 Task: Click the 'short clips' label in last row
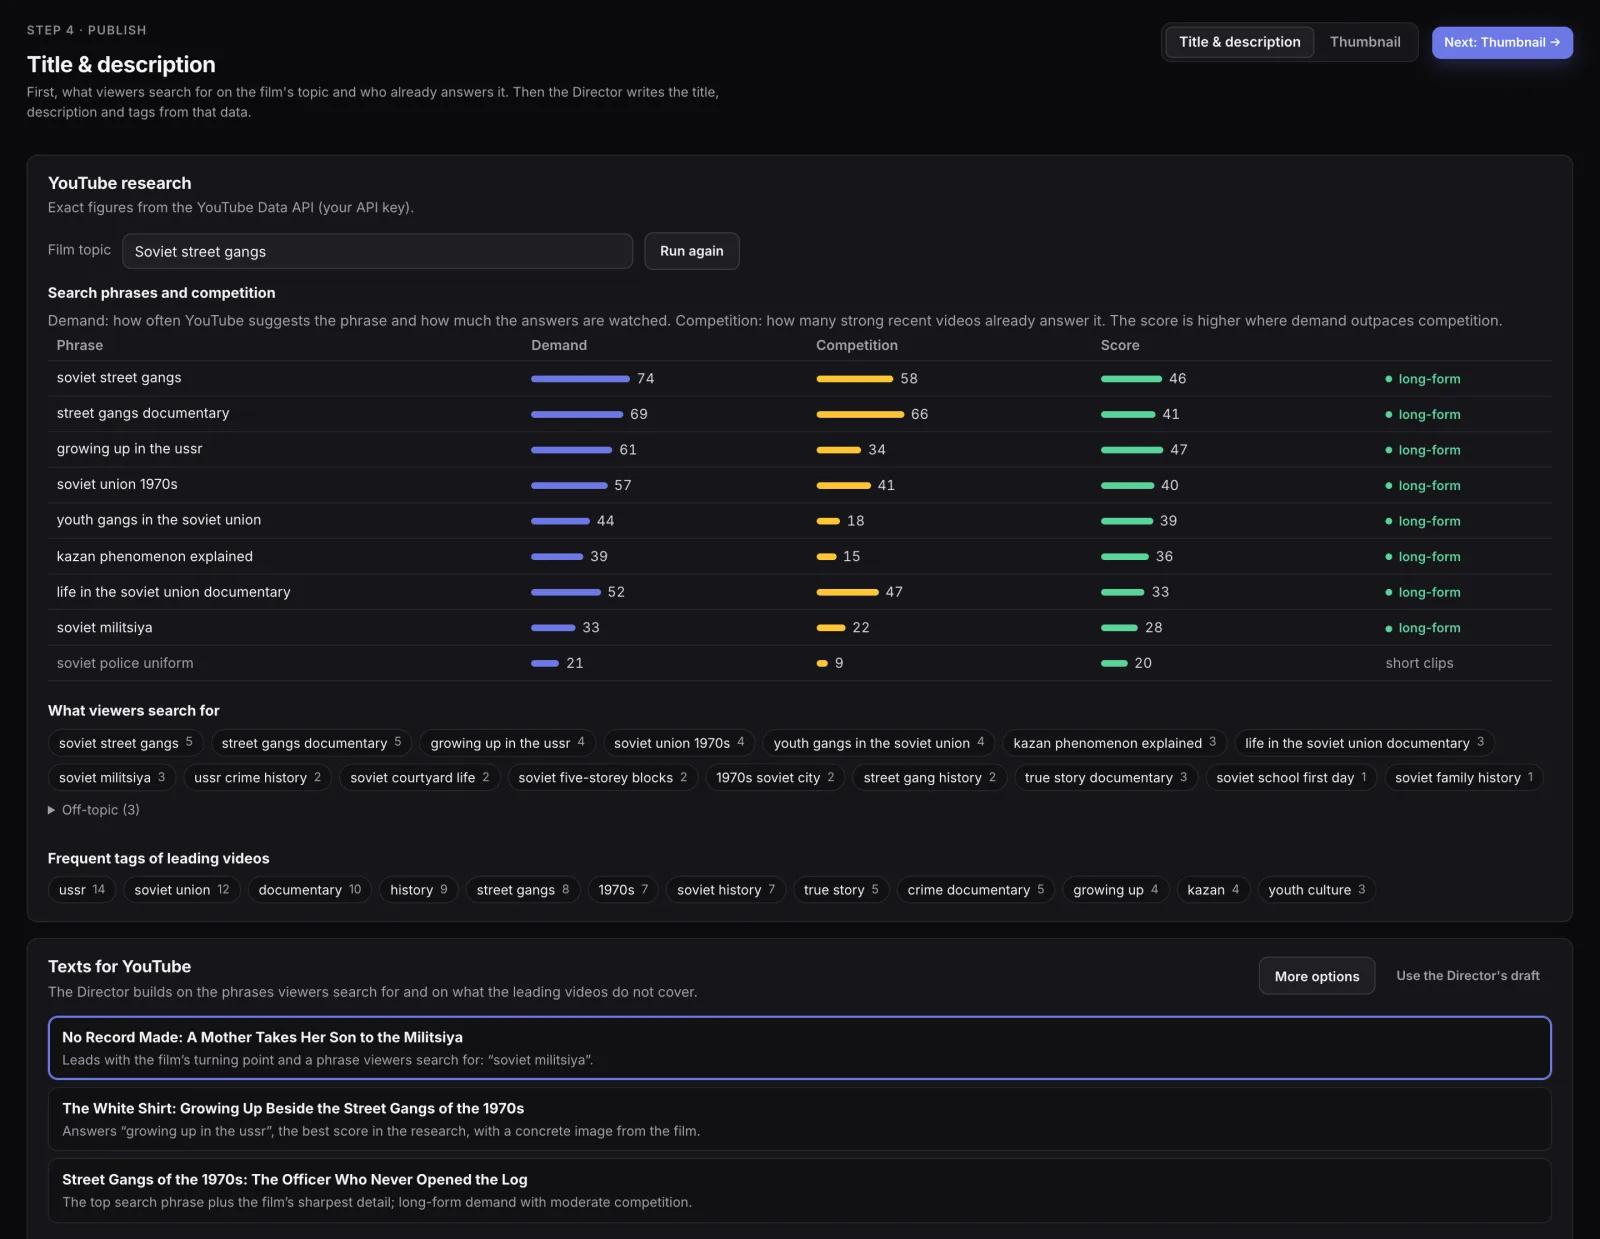(x=1419, y=663)
